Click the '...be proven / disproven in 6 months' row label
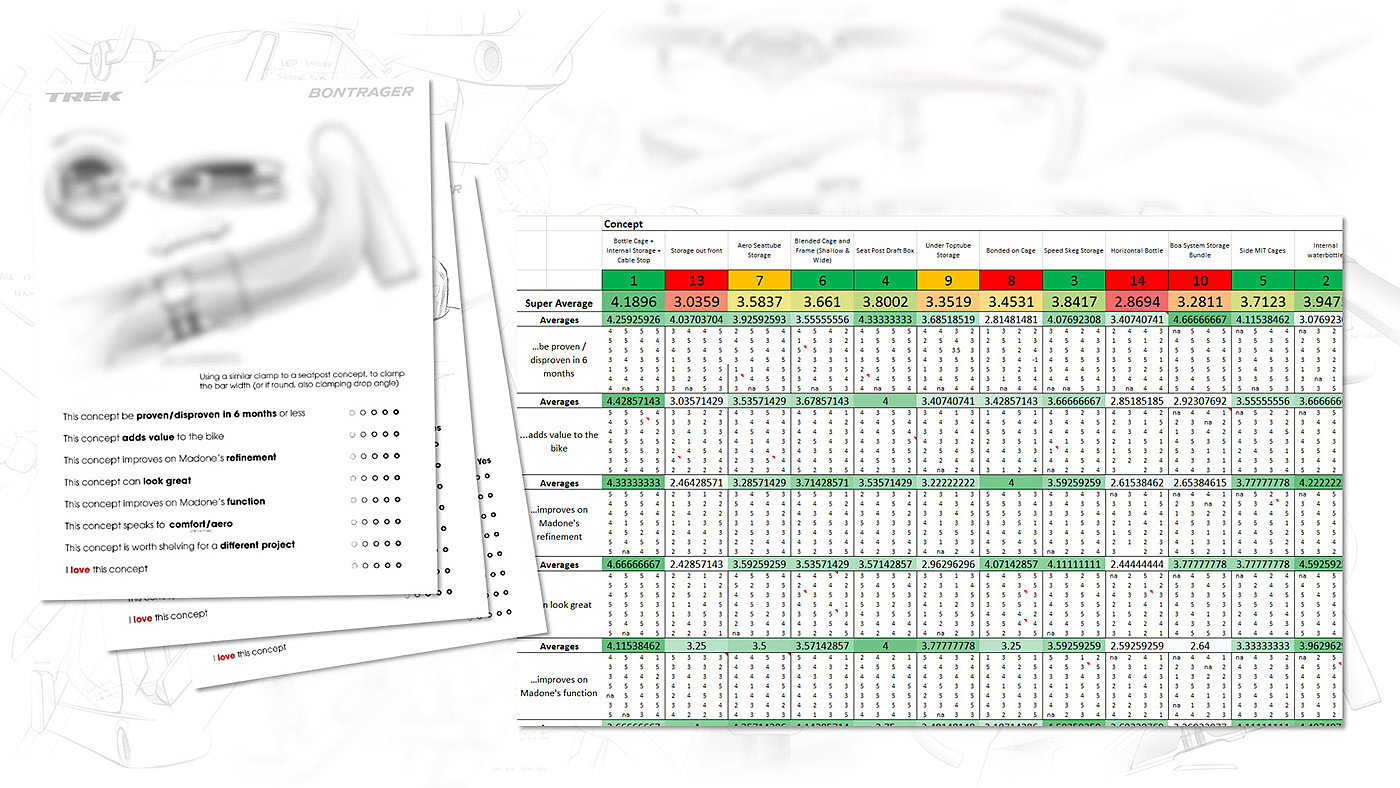Image resolution: width=1400 pixels, height=788 pixels. [559, 360]
